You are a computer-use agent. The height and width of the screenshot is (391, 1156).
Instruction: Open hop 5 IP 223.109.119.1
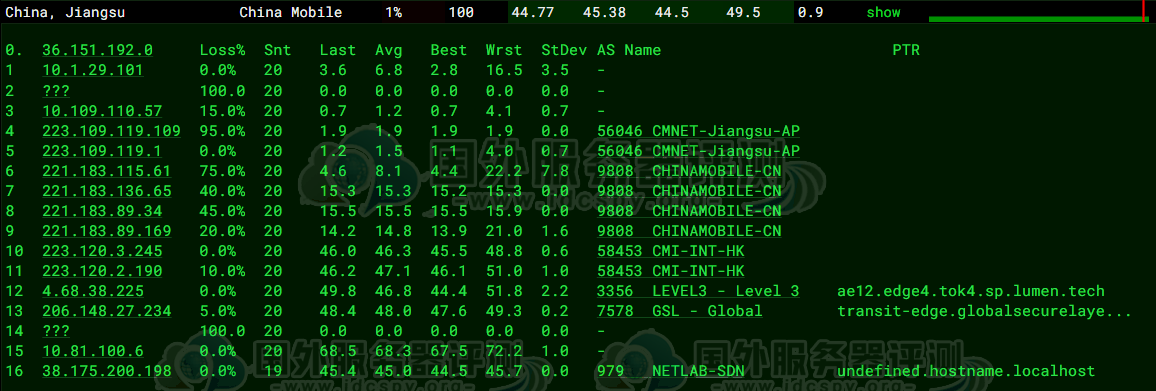102,150
